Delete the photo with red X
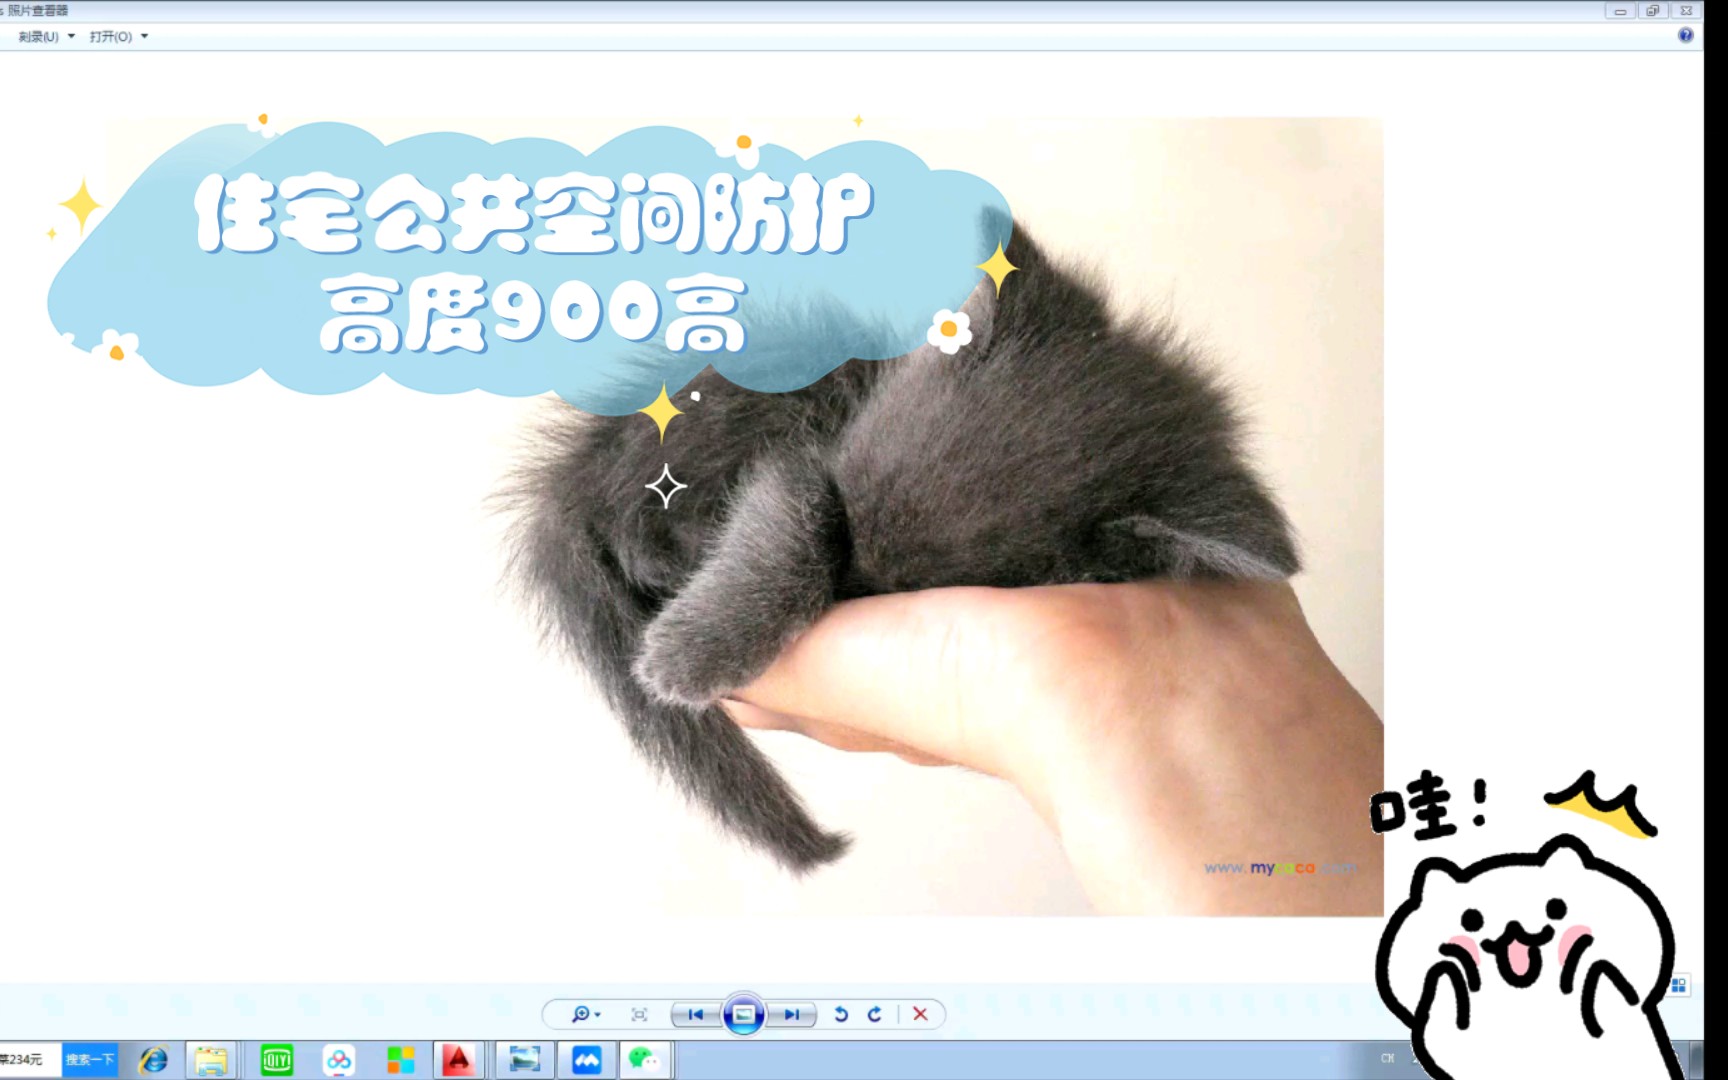 click(920, 1014)
